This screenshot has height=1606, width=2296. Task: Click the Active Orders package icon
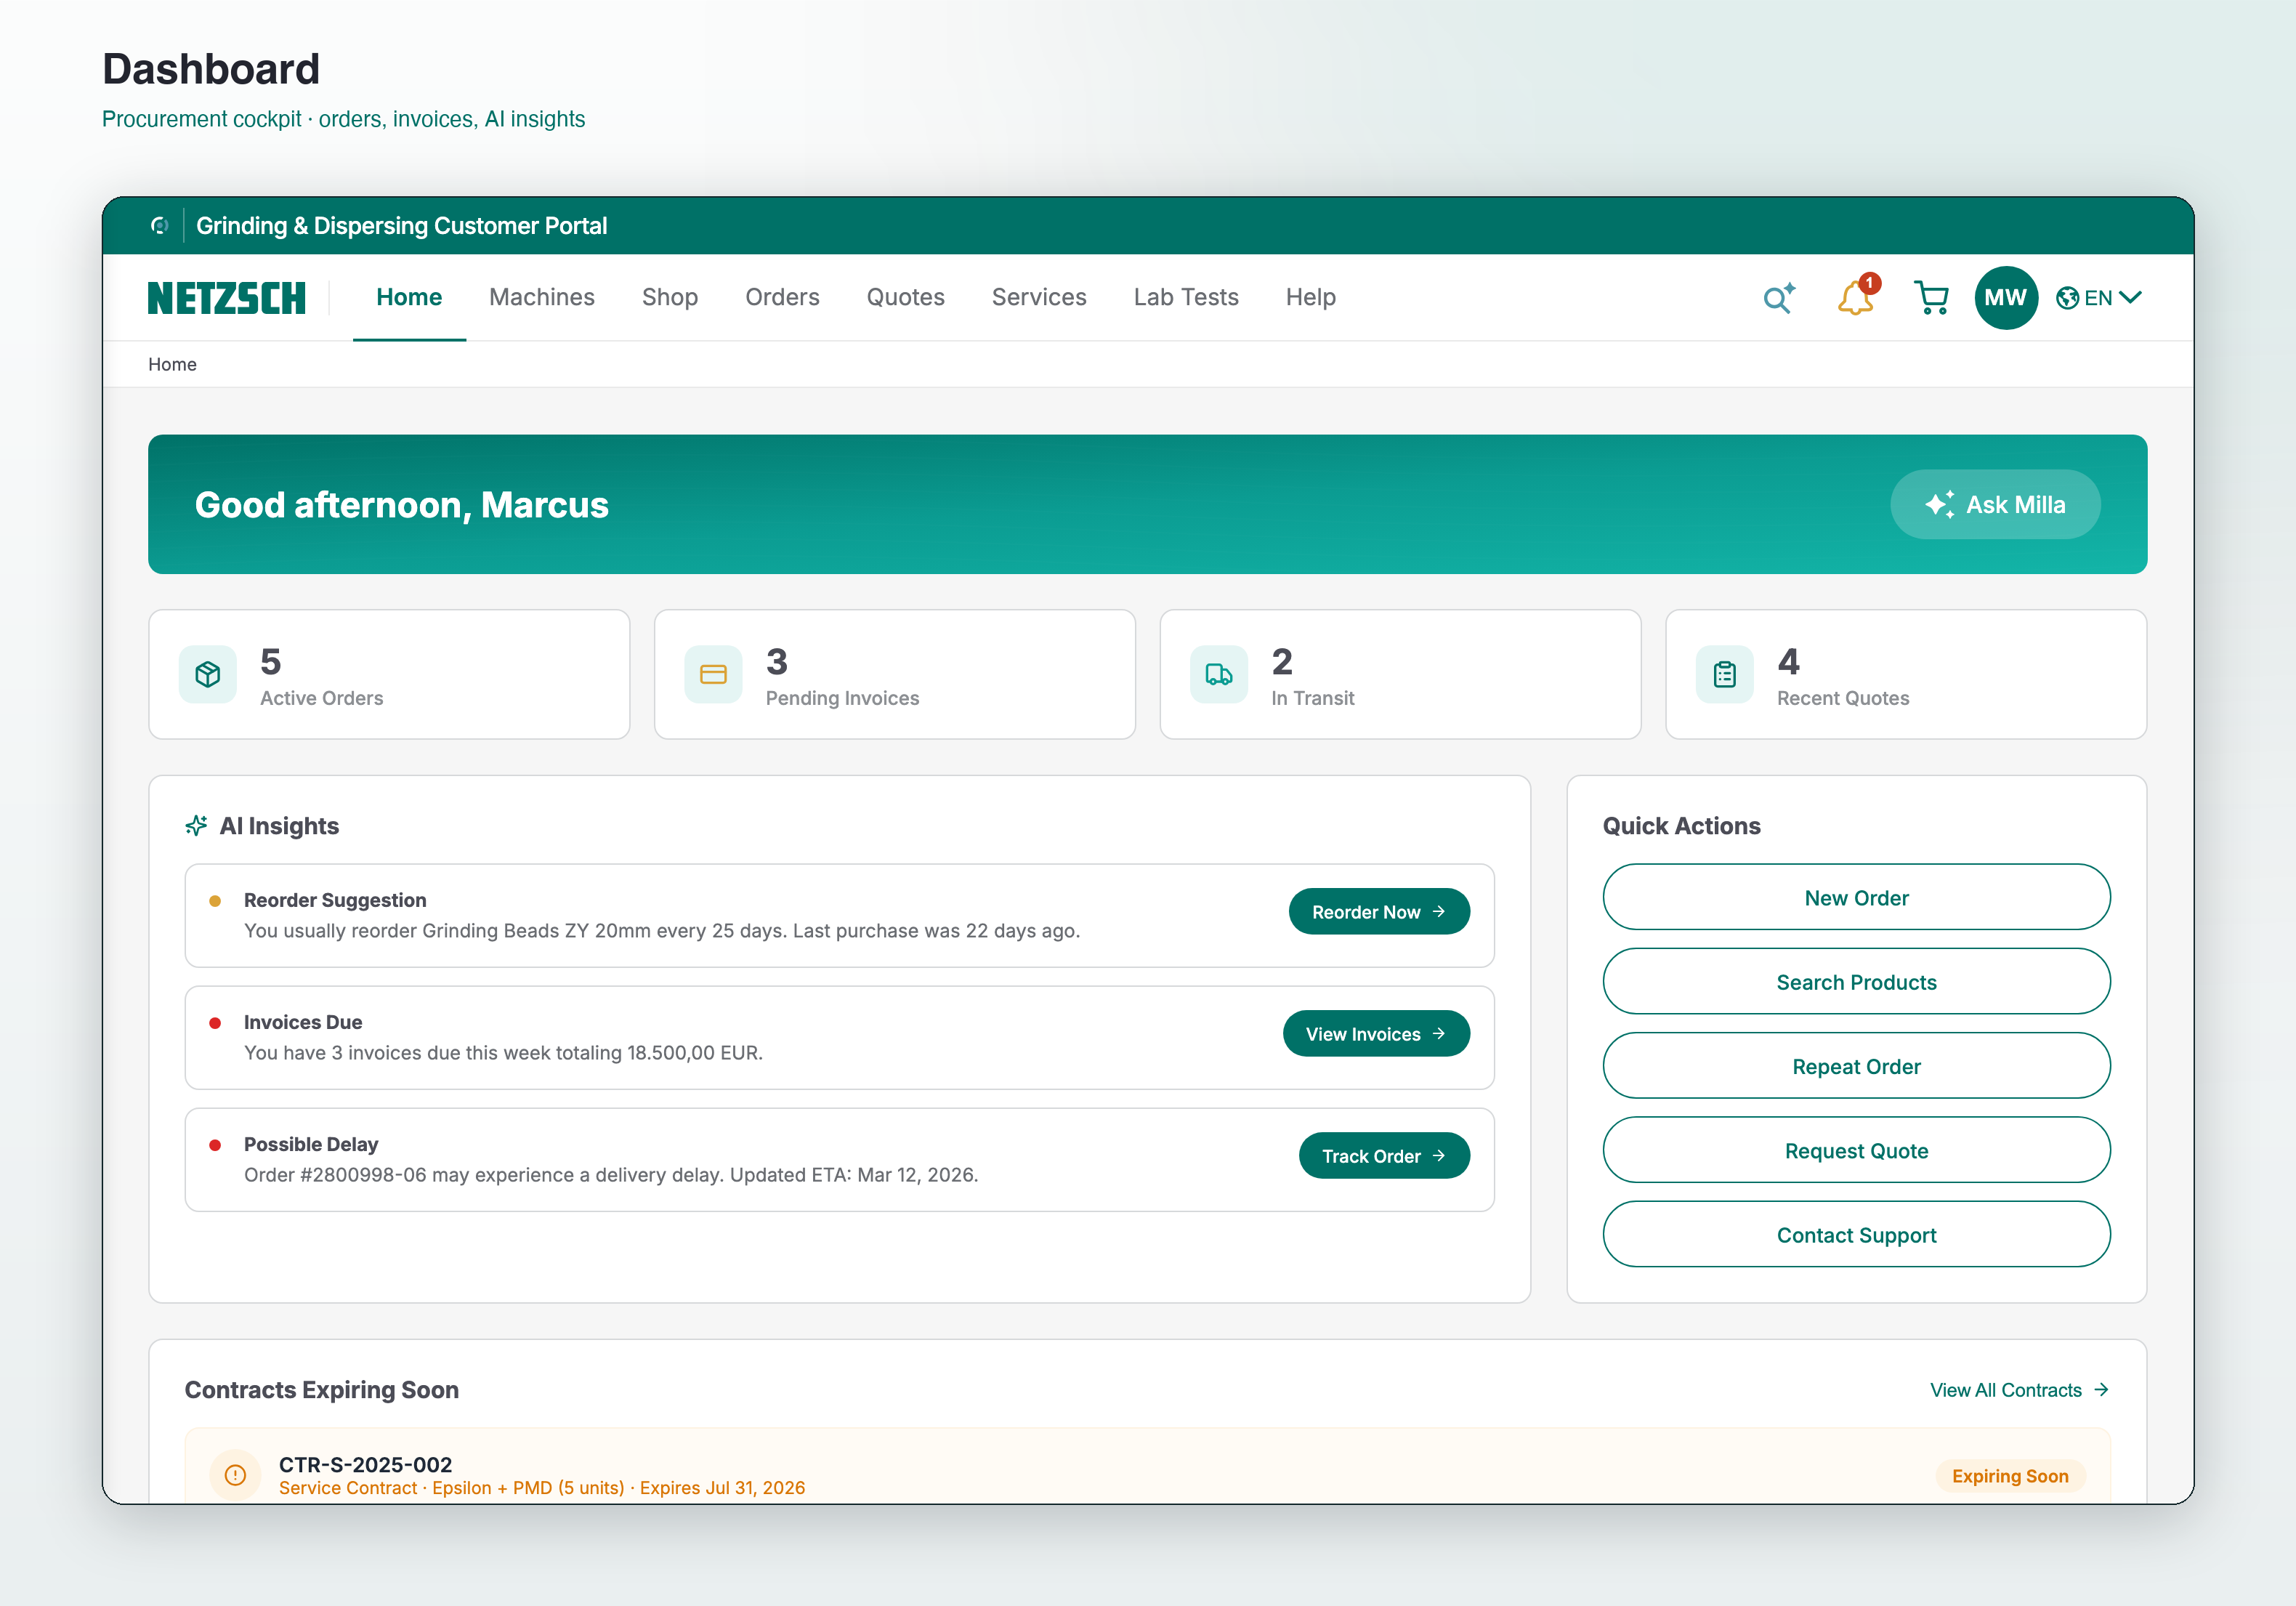[x=208, y=675]
